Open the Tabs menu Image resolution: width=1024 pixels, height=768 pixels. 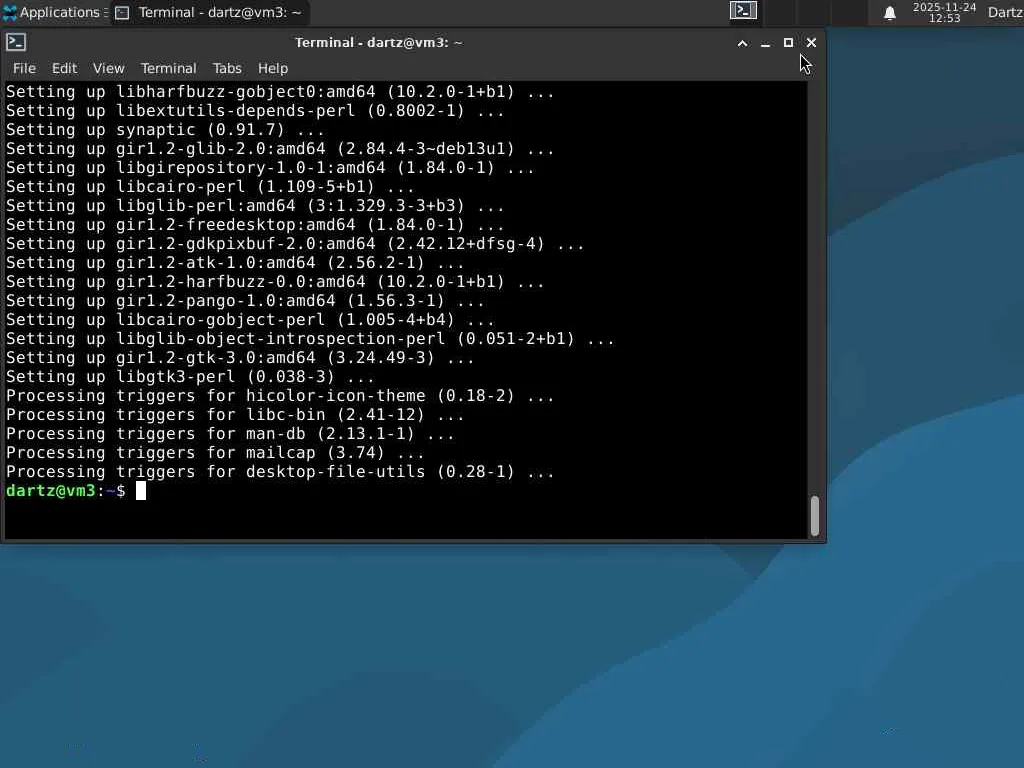point(227,68)
